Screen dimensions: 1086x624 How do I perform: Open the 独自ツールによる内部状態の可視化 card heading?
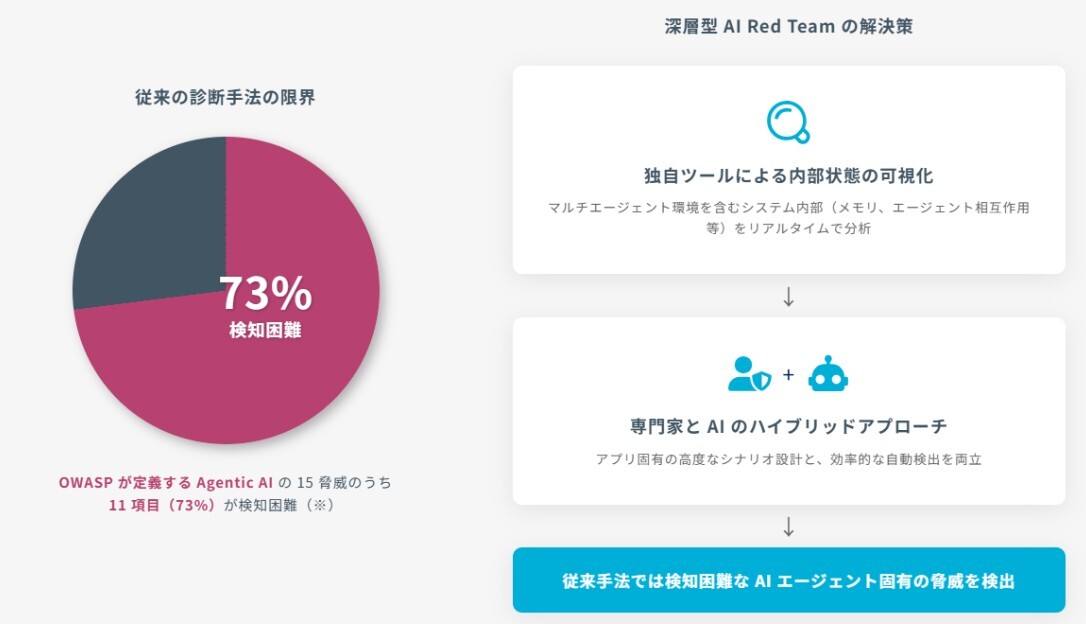(788, 176)
